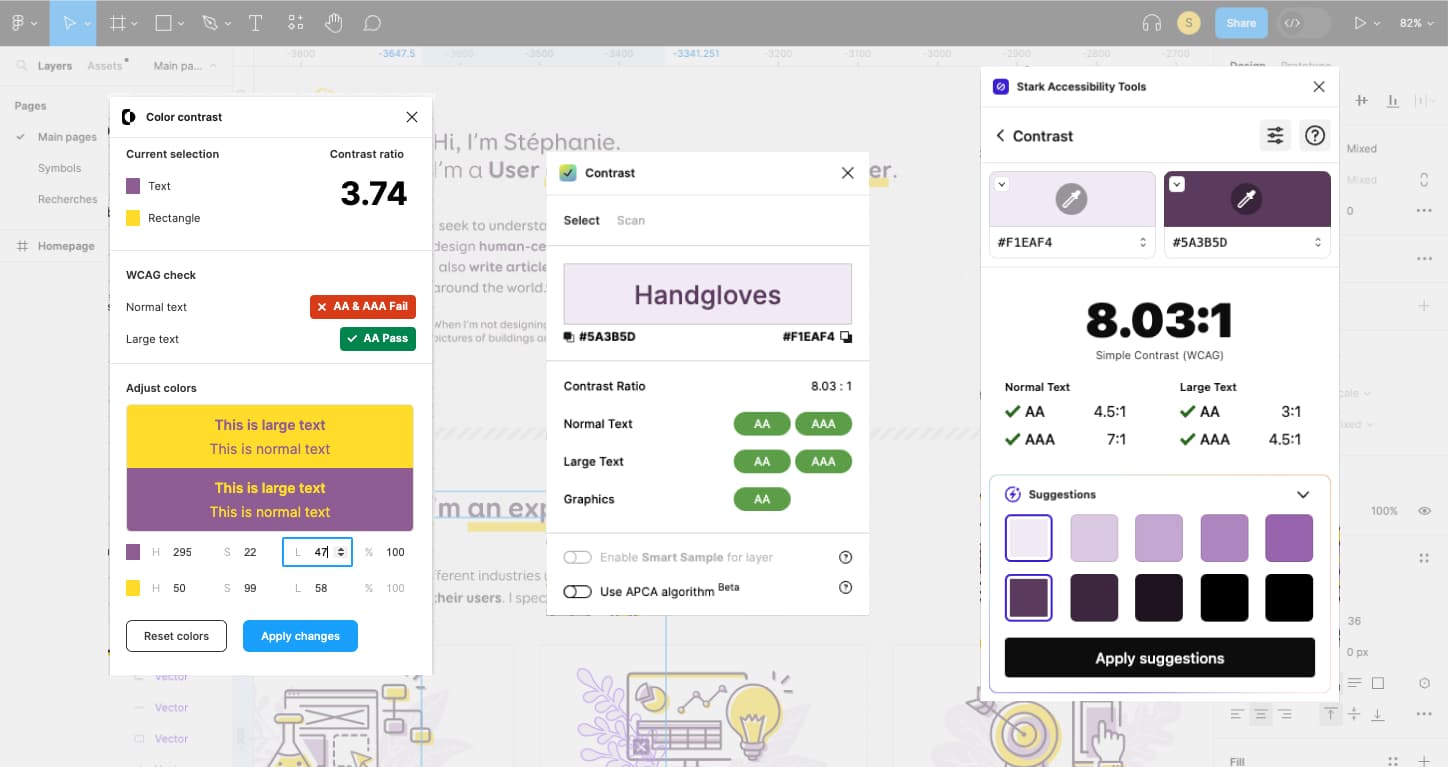Select the Frame tool
1448x767 pixels.
pyautogui.click(x=117, y=22)
